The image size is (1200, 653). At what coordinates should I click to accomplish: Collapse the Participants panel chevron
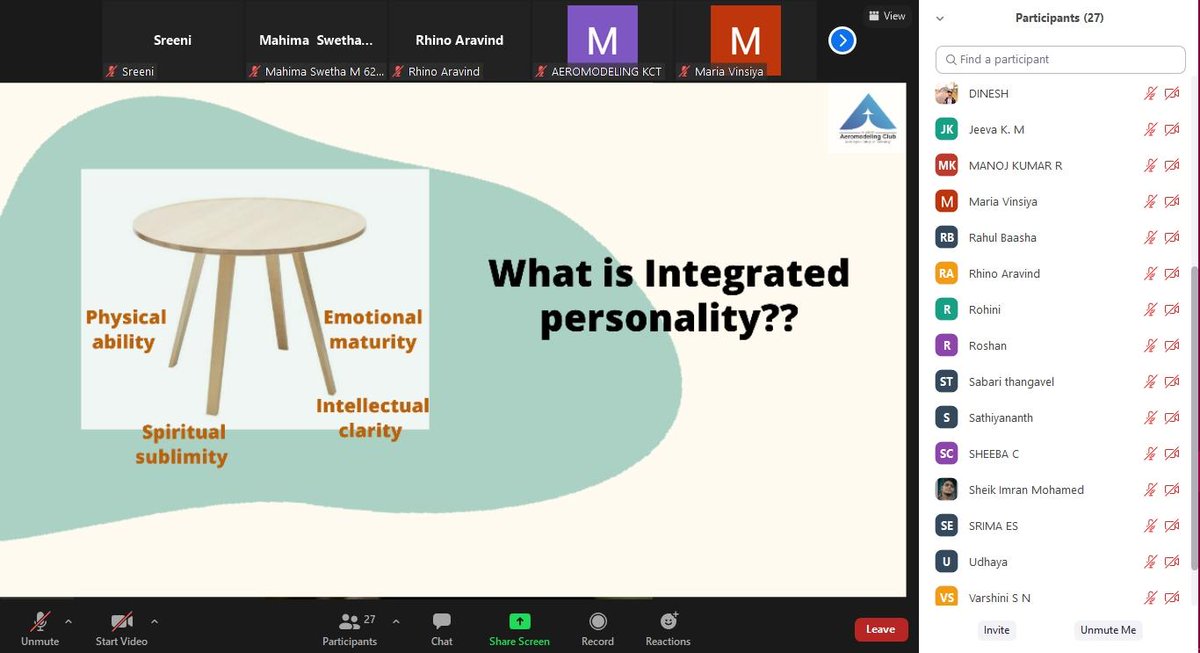940,18
